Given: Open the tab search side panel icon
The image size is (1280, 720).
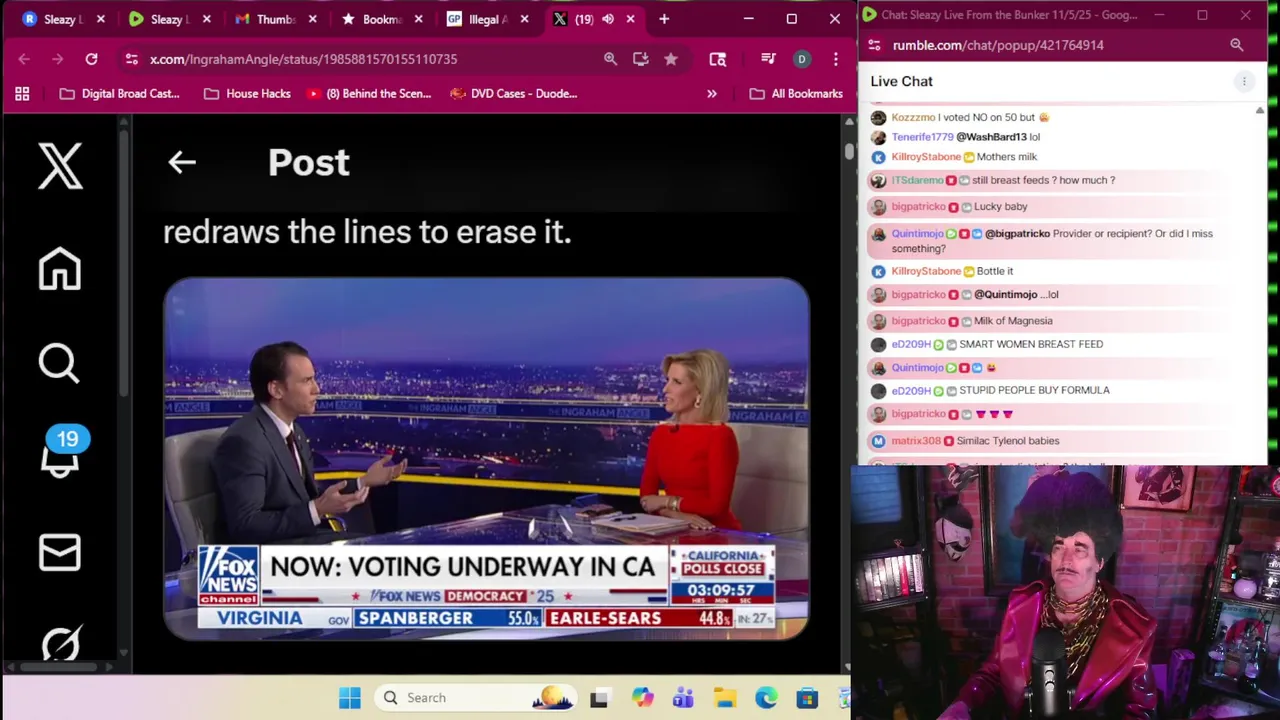Looking at the screenshot, I should point(717,59).
